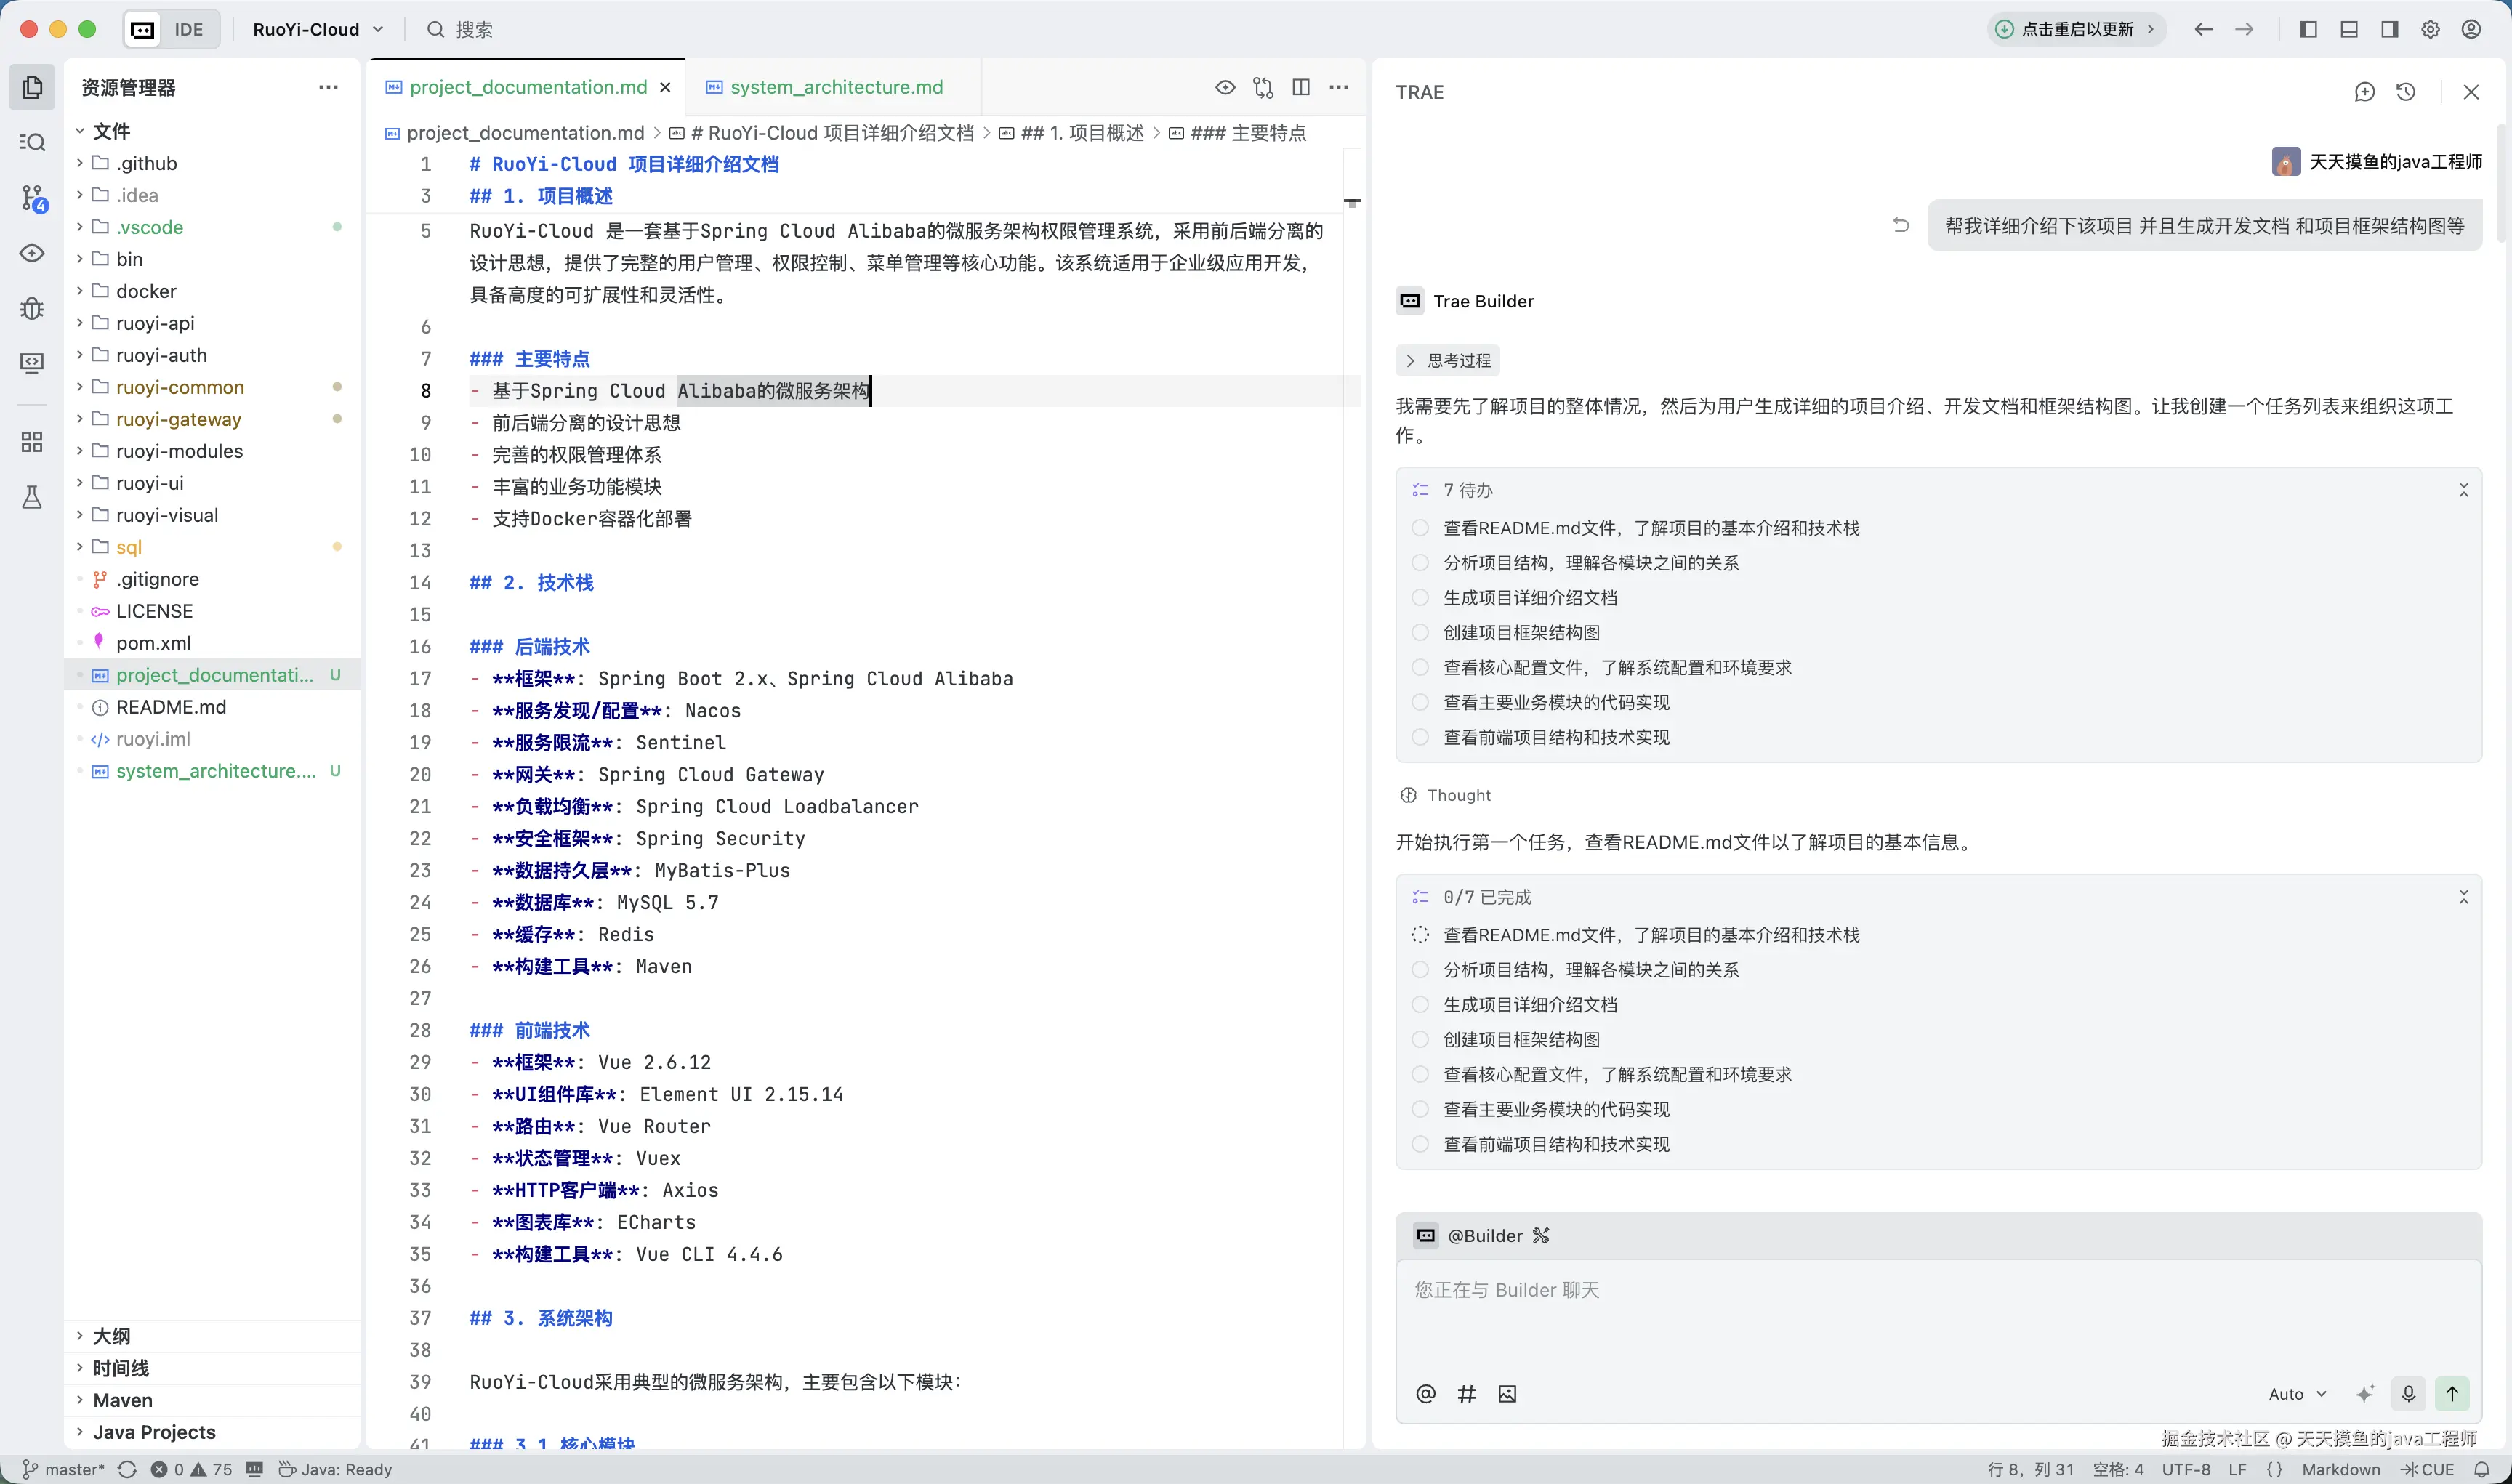Viewport: 2512px width, 1484px height.
Task: Open the Source Control sidebar icon
Action: [32, 197]
